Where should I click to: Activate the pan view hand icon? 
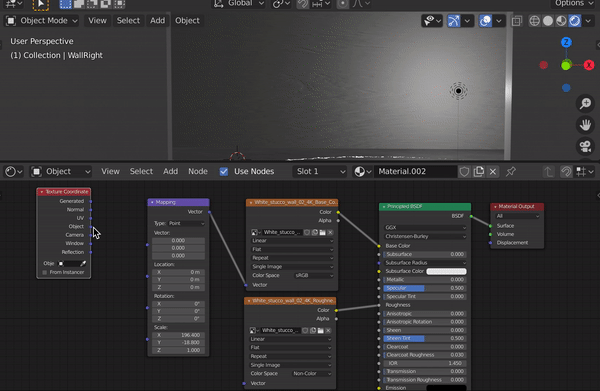coord(585,125)
